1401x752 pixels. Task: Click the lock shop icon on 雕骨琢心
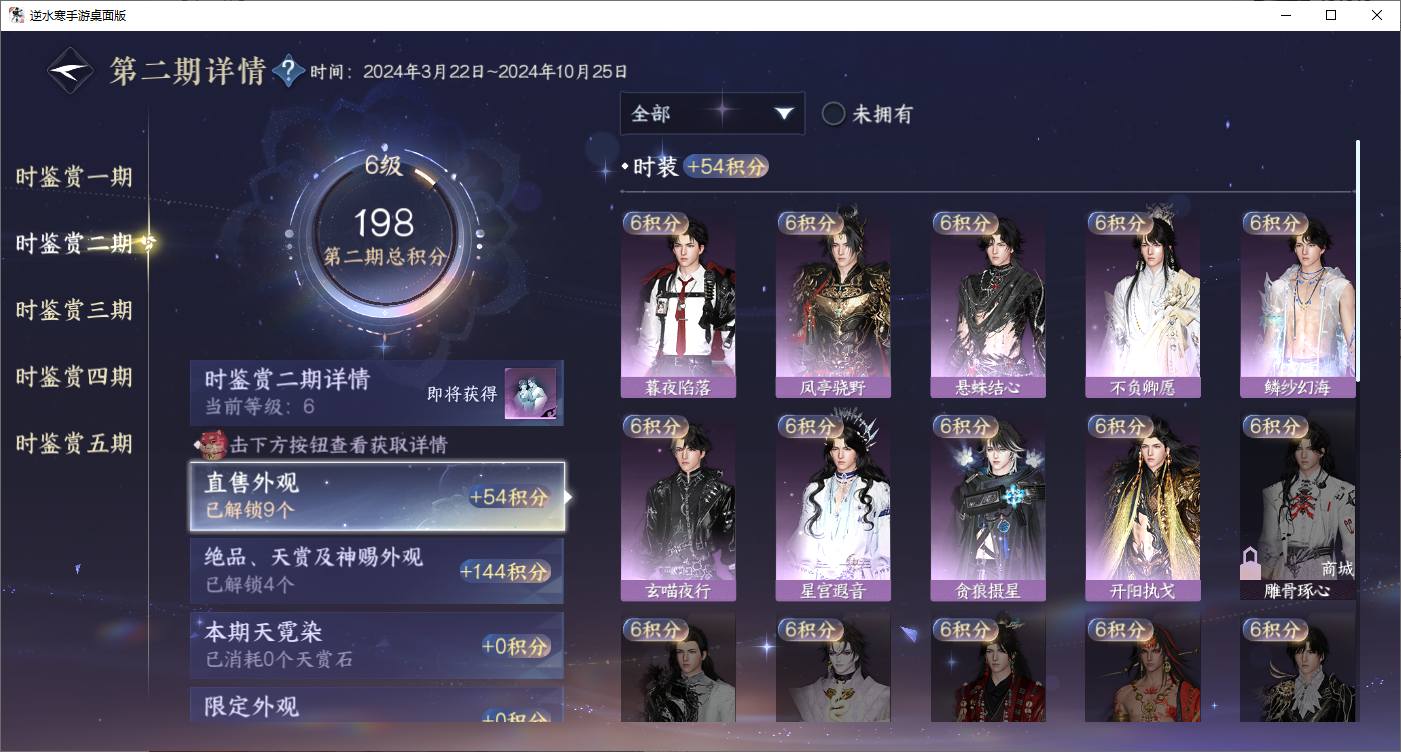point(1250,564)
